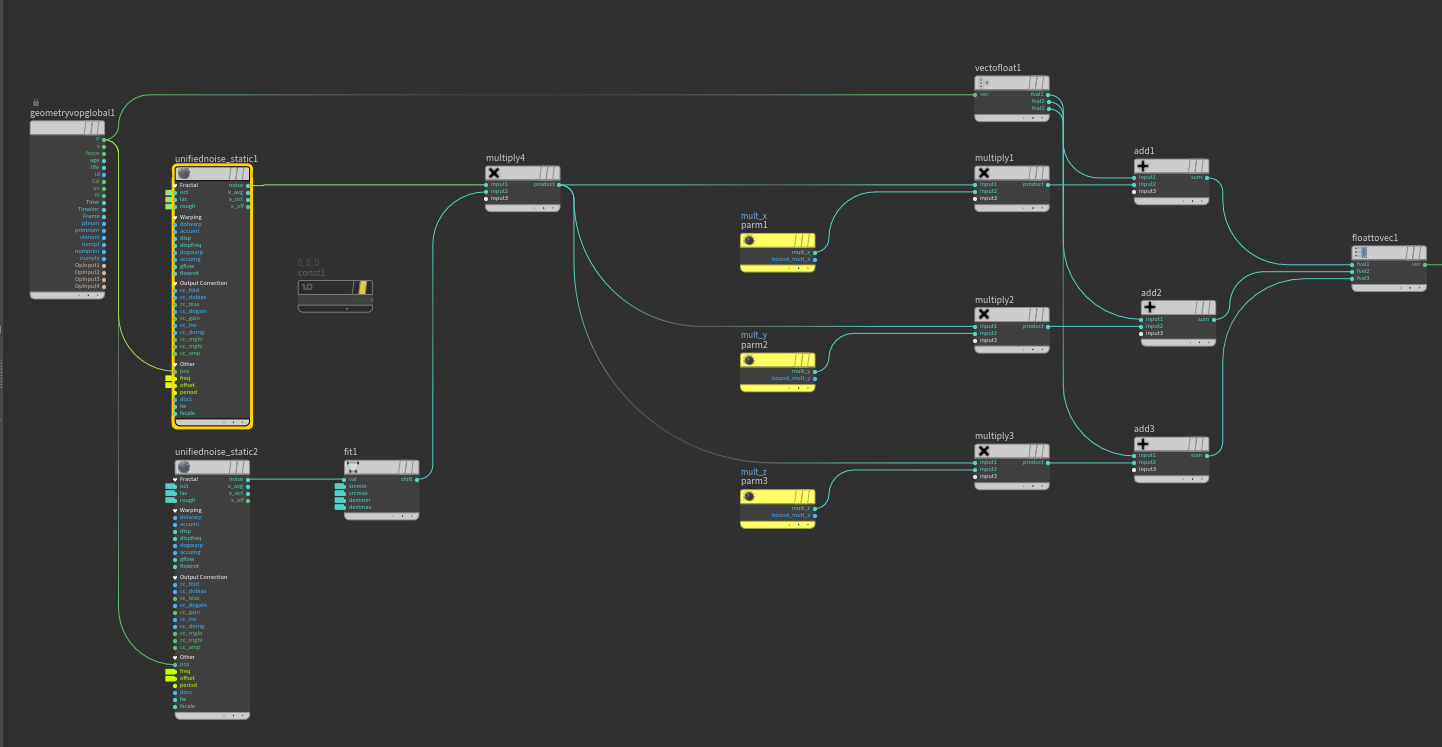
Task: Select the parm1 mult_x knob icon
Action: tap(749, 240)
